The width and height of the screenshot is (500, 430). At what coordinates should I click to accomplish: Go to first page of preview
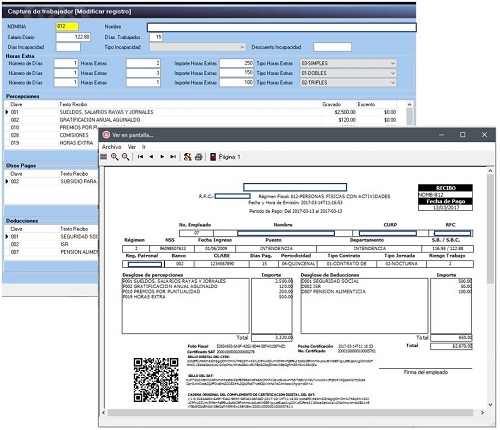coord(140,157)
